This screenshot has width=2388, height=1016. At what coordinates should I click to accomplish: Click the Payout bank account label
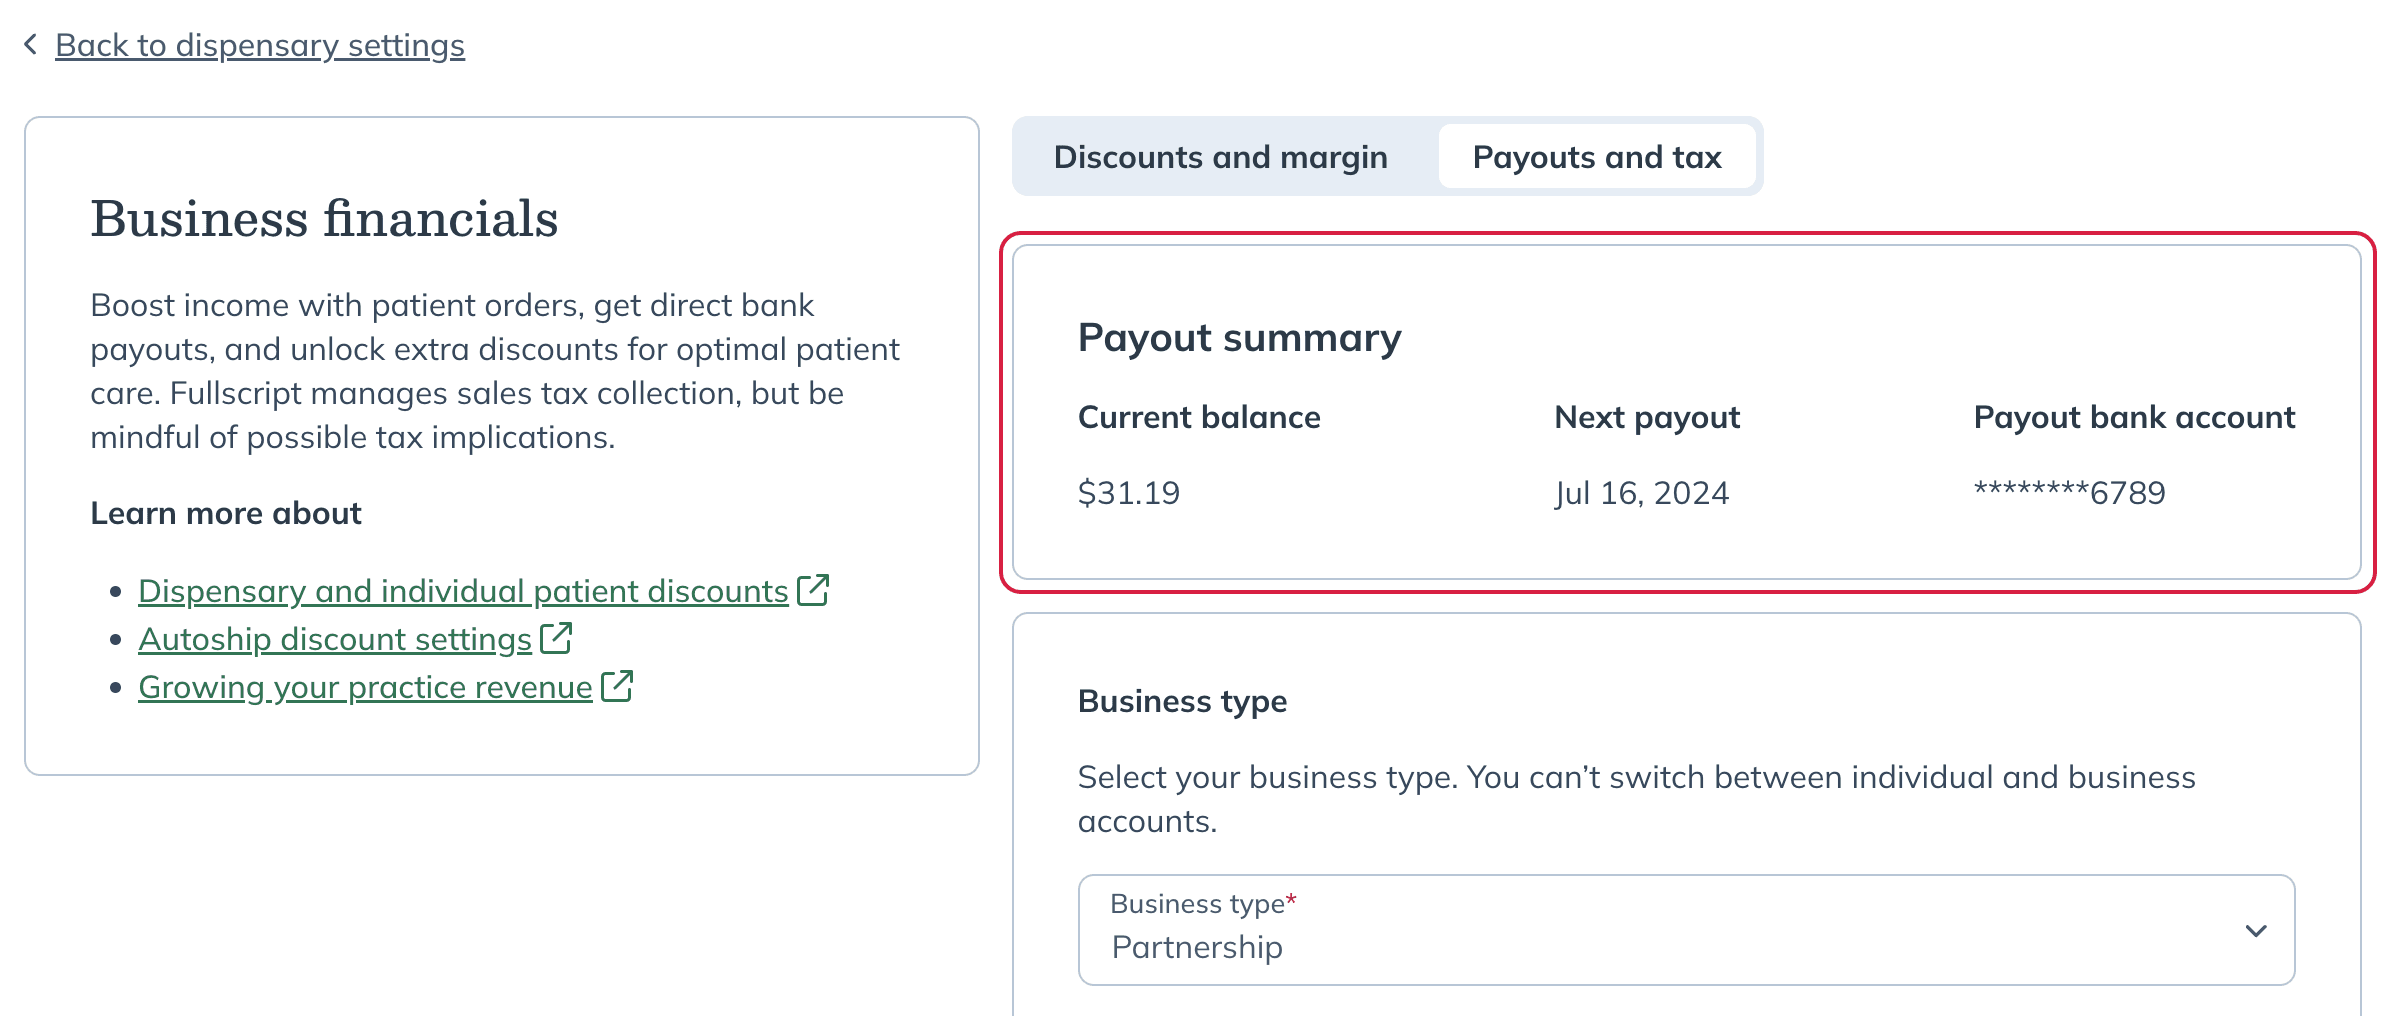click(x=2134, y=417)
